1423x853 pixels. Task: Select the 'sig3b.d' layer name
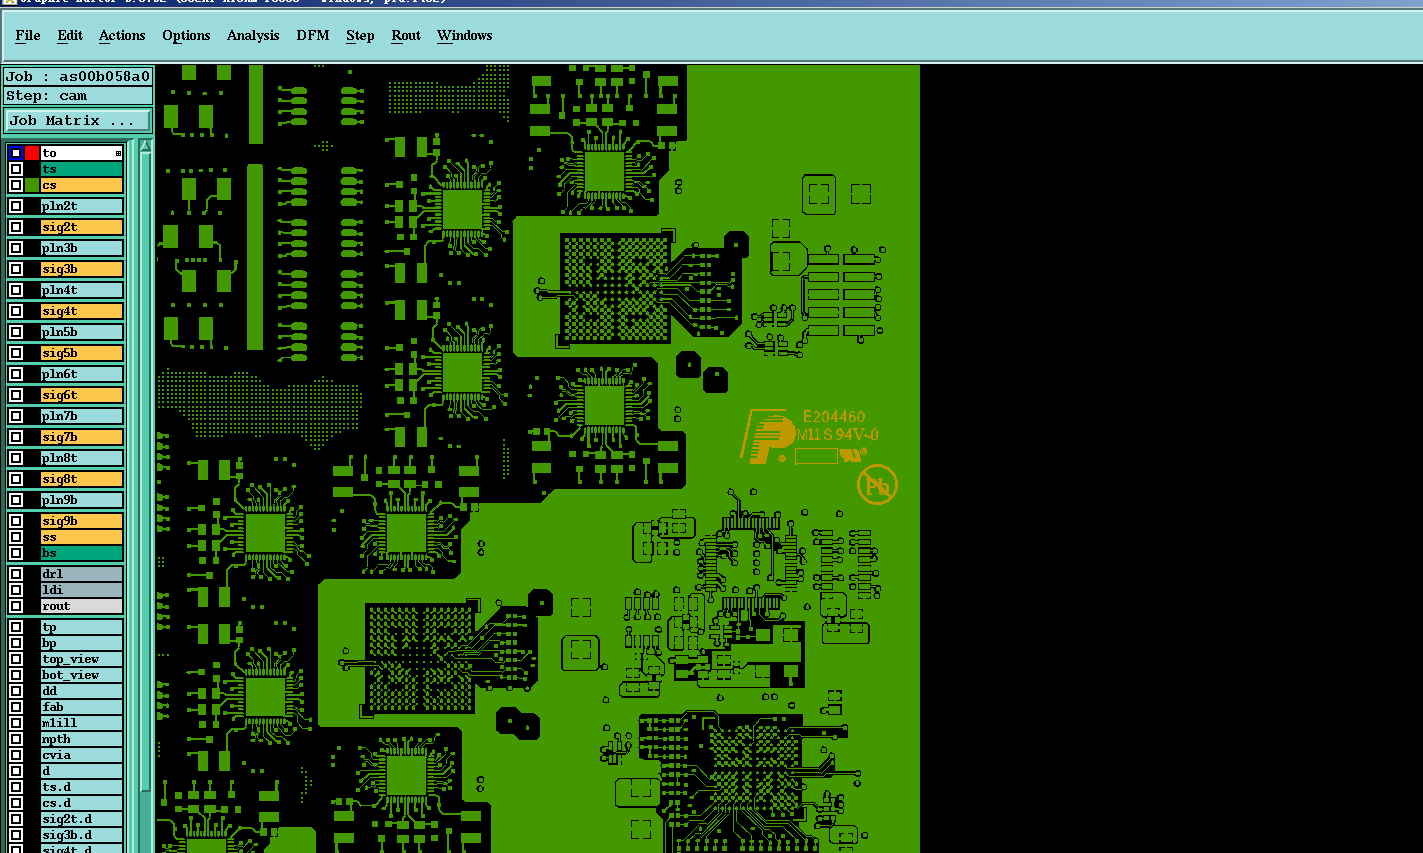click(81, 835)
